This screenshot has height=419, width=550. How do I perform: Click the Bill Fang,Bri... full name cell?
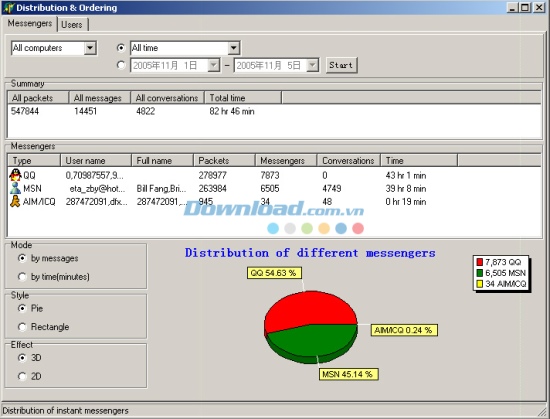[x=161, y=188]
